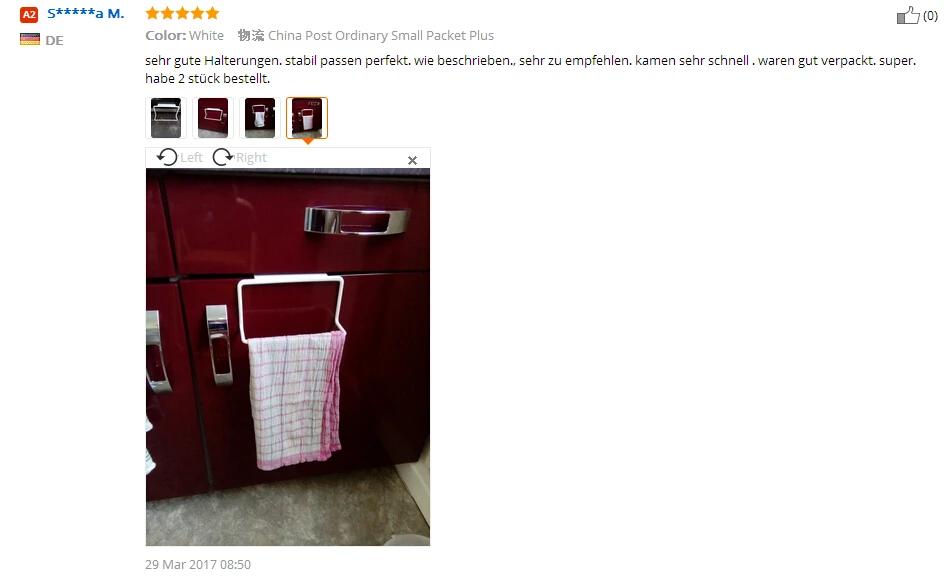Click the German review text

[x=531, y=69]
